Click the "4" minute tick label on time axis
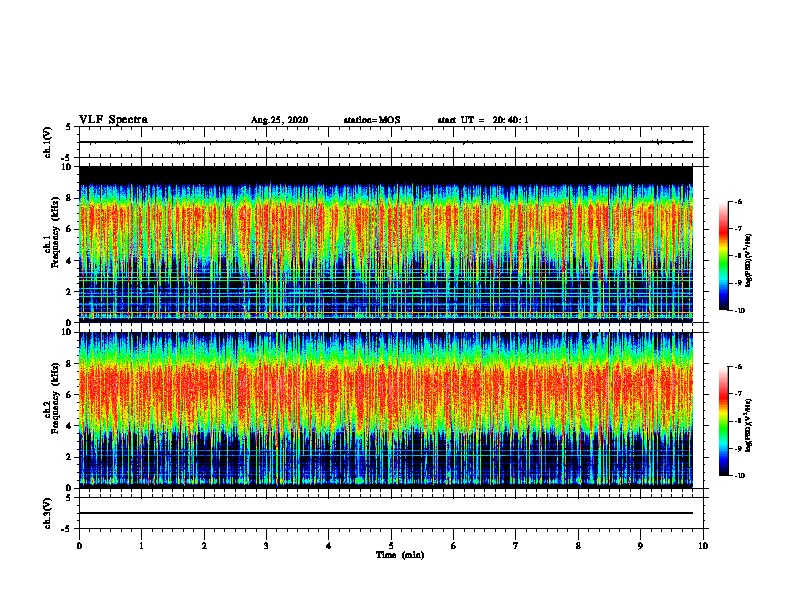792x612 pixels. click(x=329, y=546)
